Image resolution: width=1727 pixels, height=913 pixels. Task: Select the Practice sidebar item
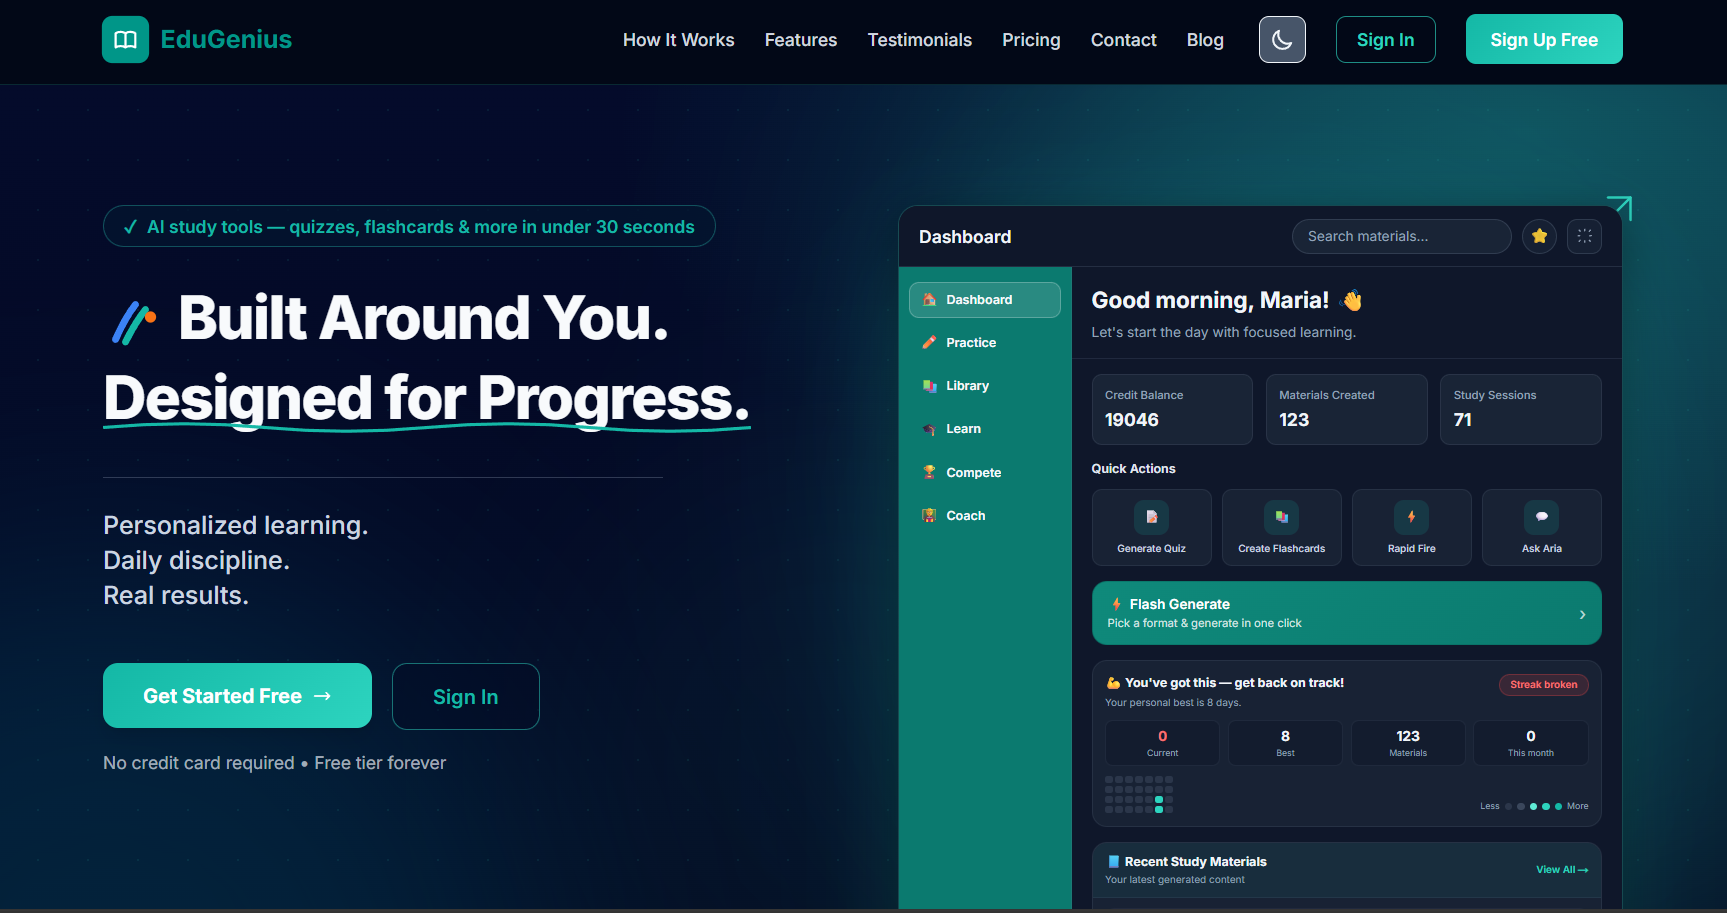984,343
